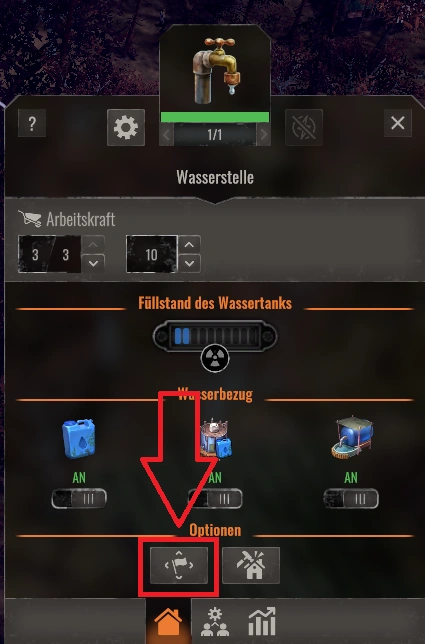Click the radiation hazard icon
Image resolution: width=425 pixels, height=644 pixels.
pos(215,358)
